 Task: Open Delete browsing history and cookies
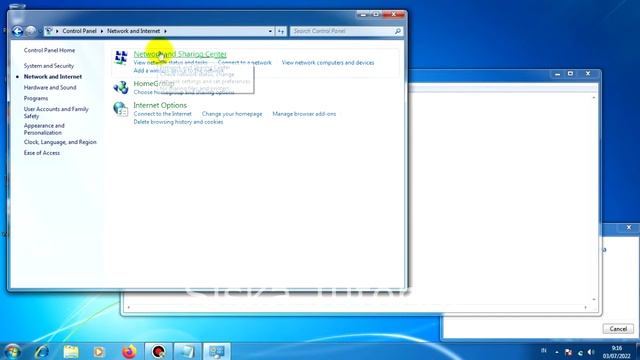click(178, 122)
